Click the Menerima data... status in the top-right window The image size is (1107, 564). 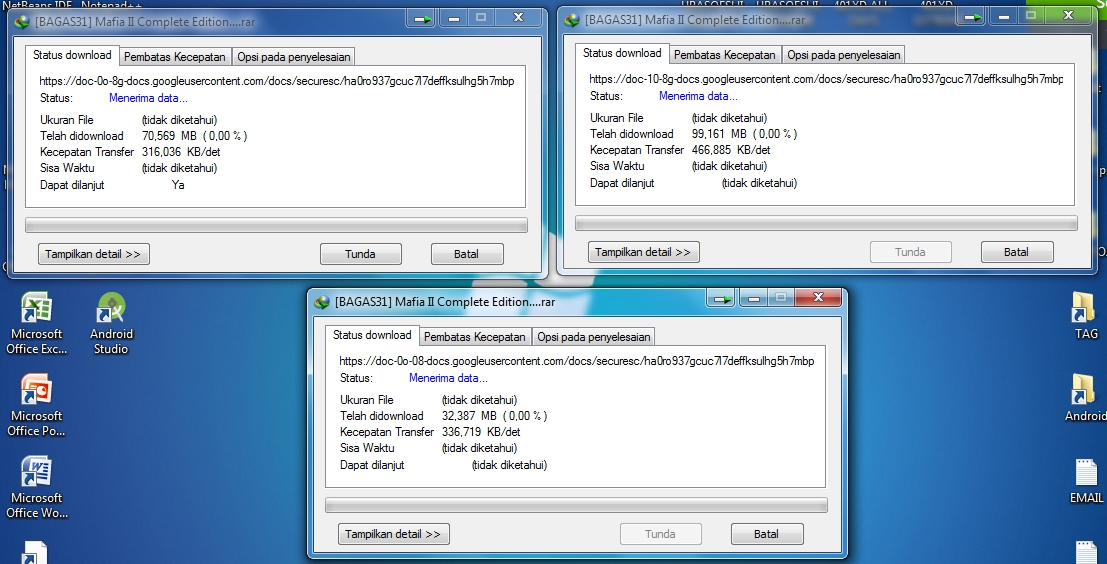click(698, 96)
